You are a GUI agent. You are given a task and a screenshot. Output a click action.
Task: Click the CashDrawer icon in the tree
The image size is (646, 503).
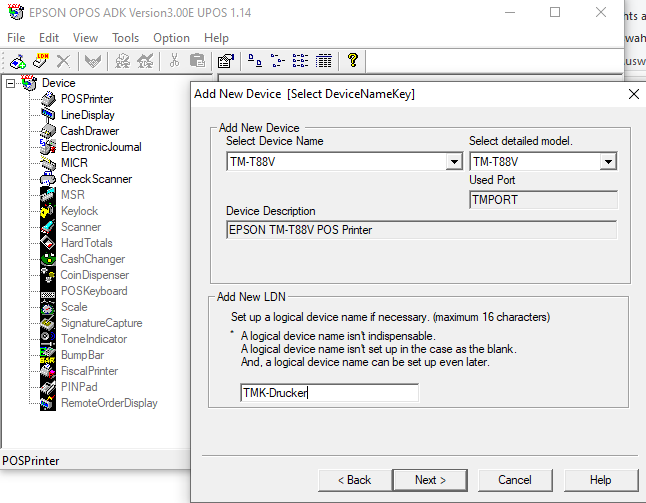tap(48, 131)
